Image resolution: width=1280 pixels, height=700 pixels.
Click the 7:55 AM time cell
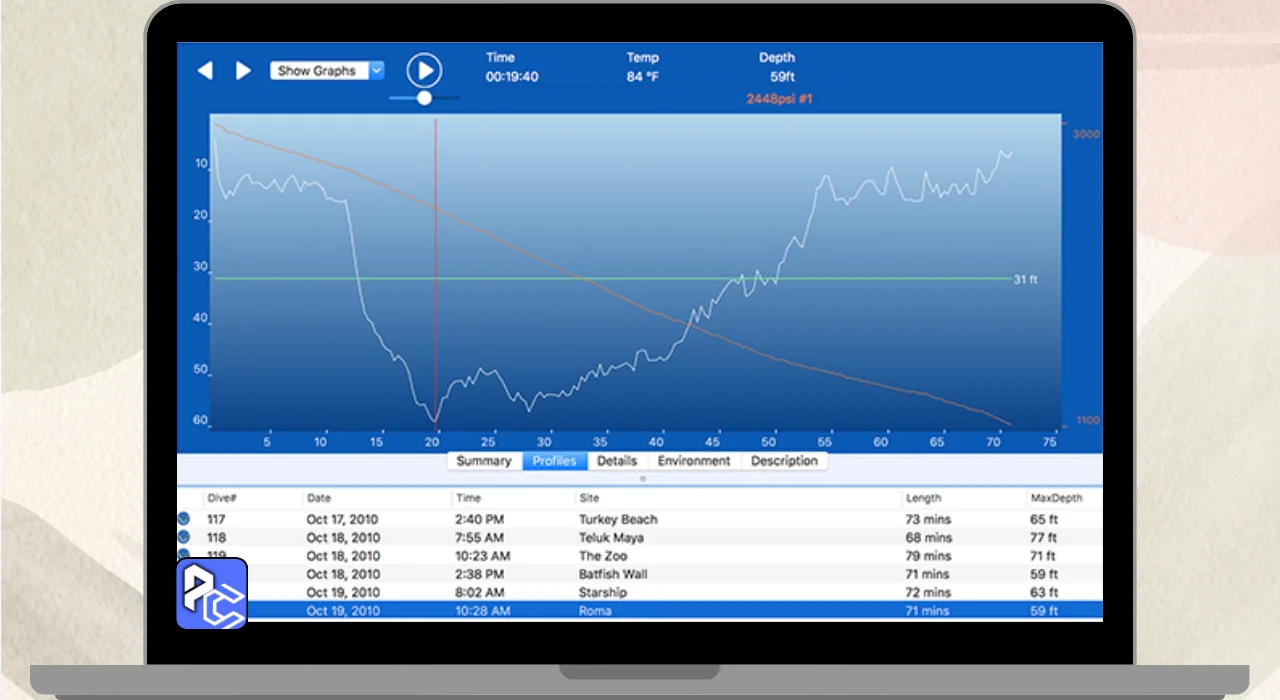480,537
